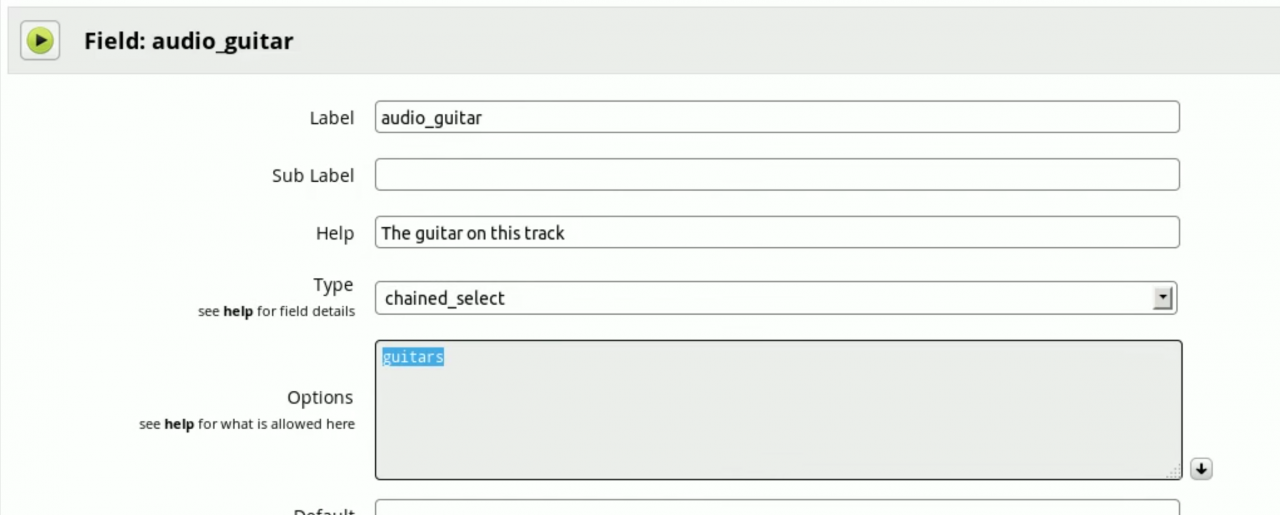Click the down-arrow button beside Options textarea
This screenshot has height=515, width=1280.
coord(1201,469)
